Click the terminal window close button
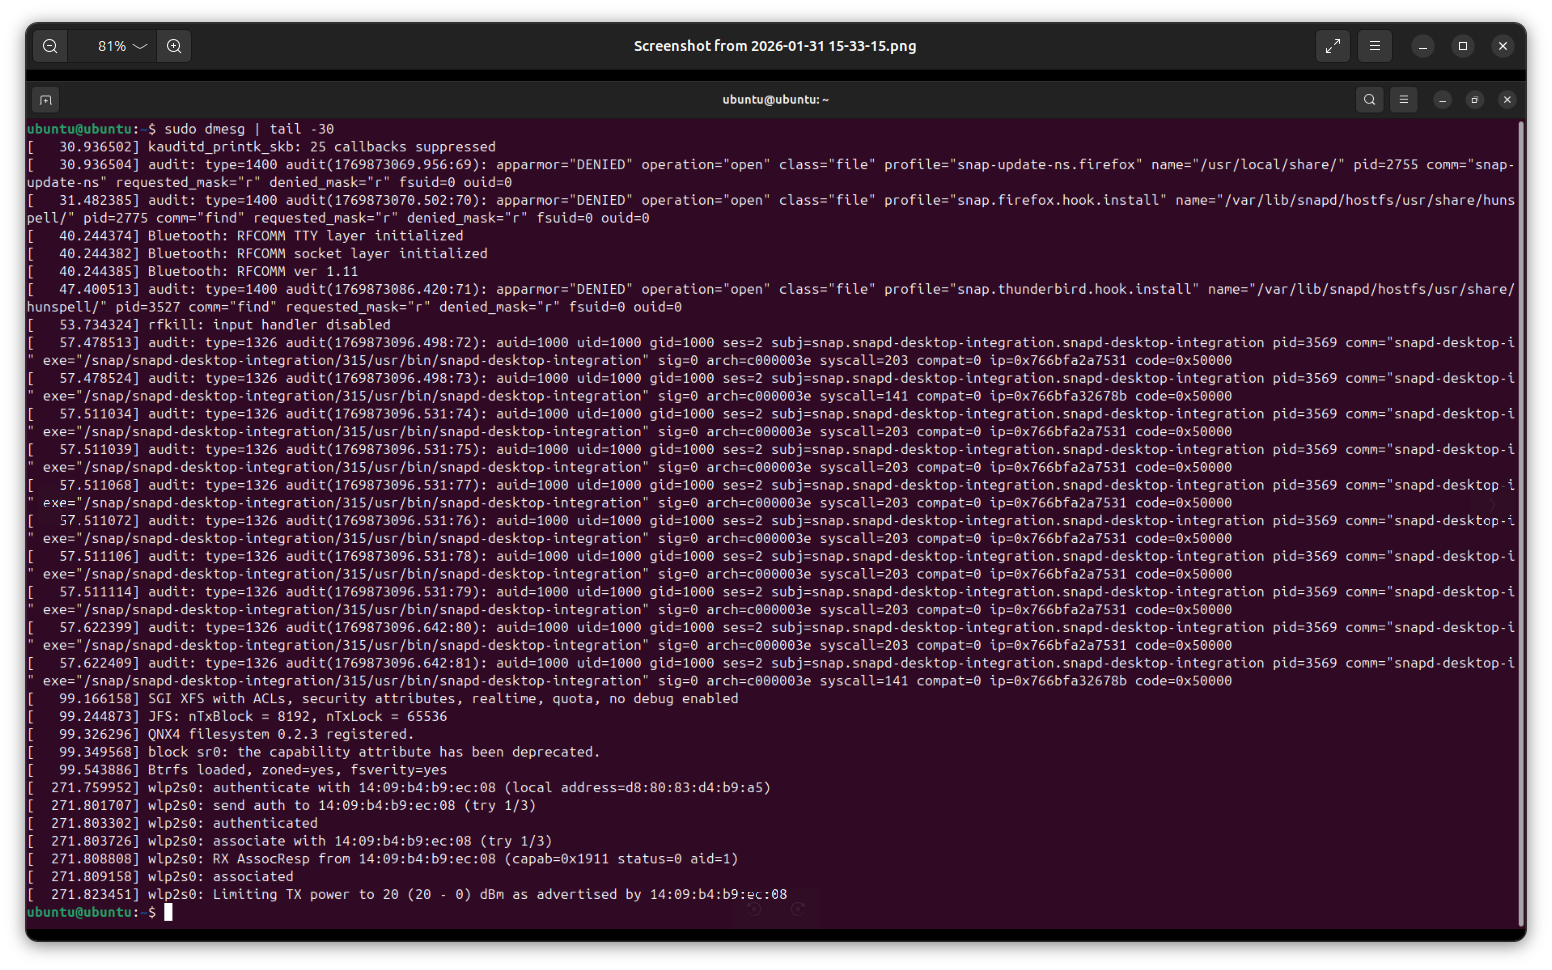Viewport: 1552px width, 970px height. click(x=1507, y=100)
